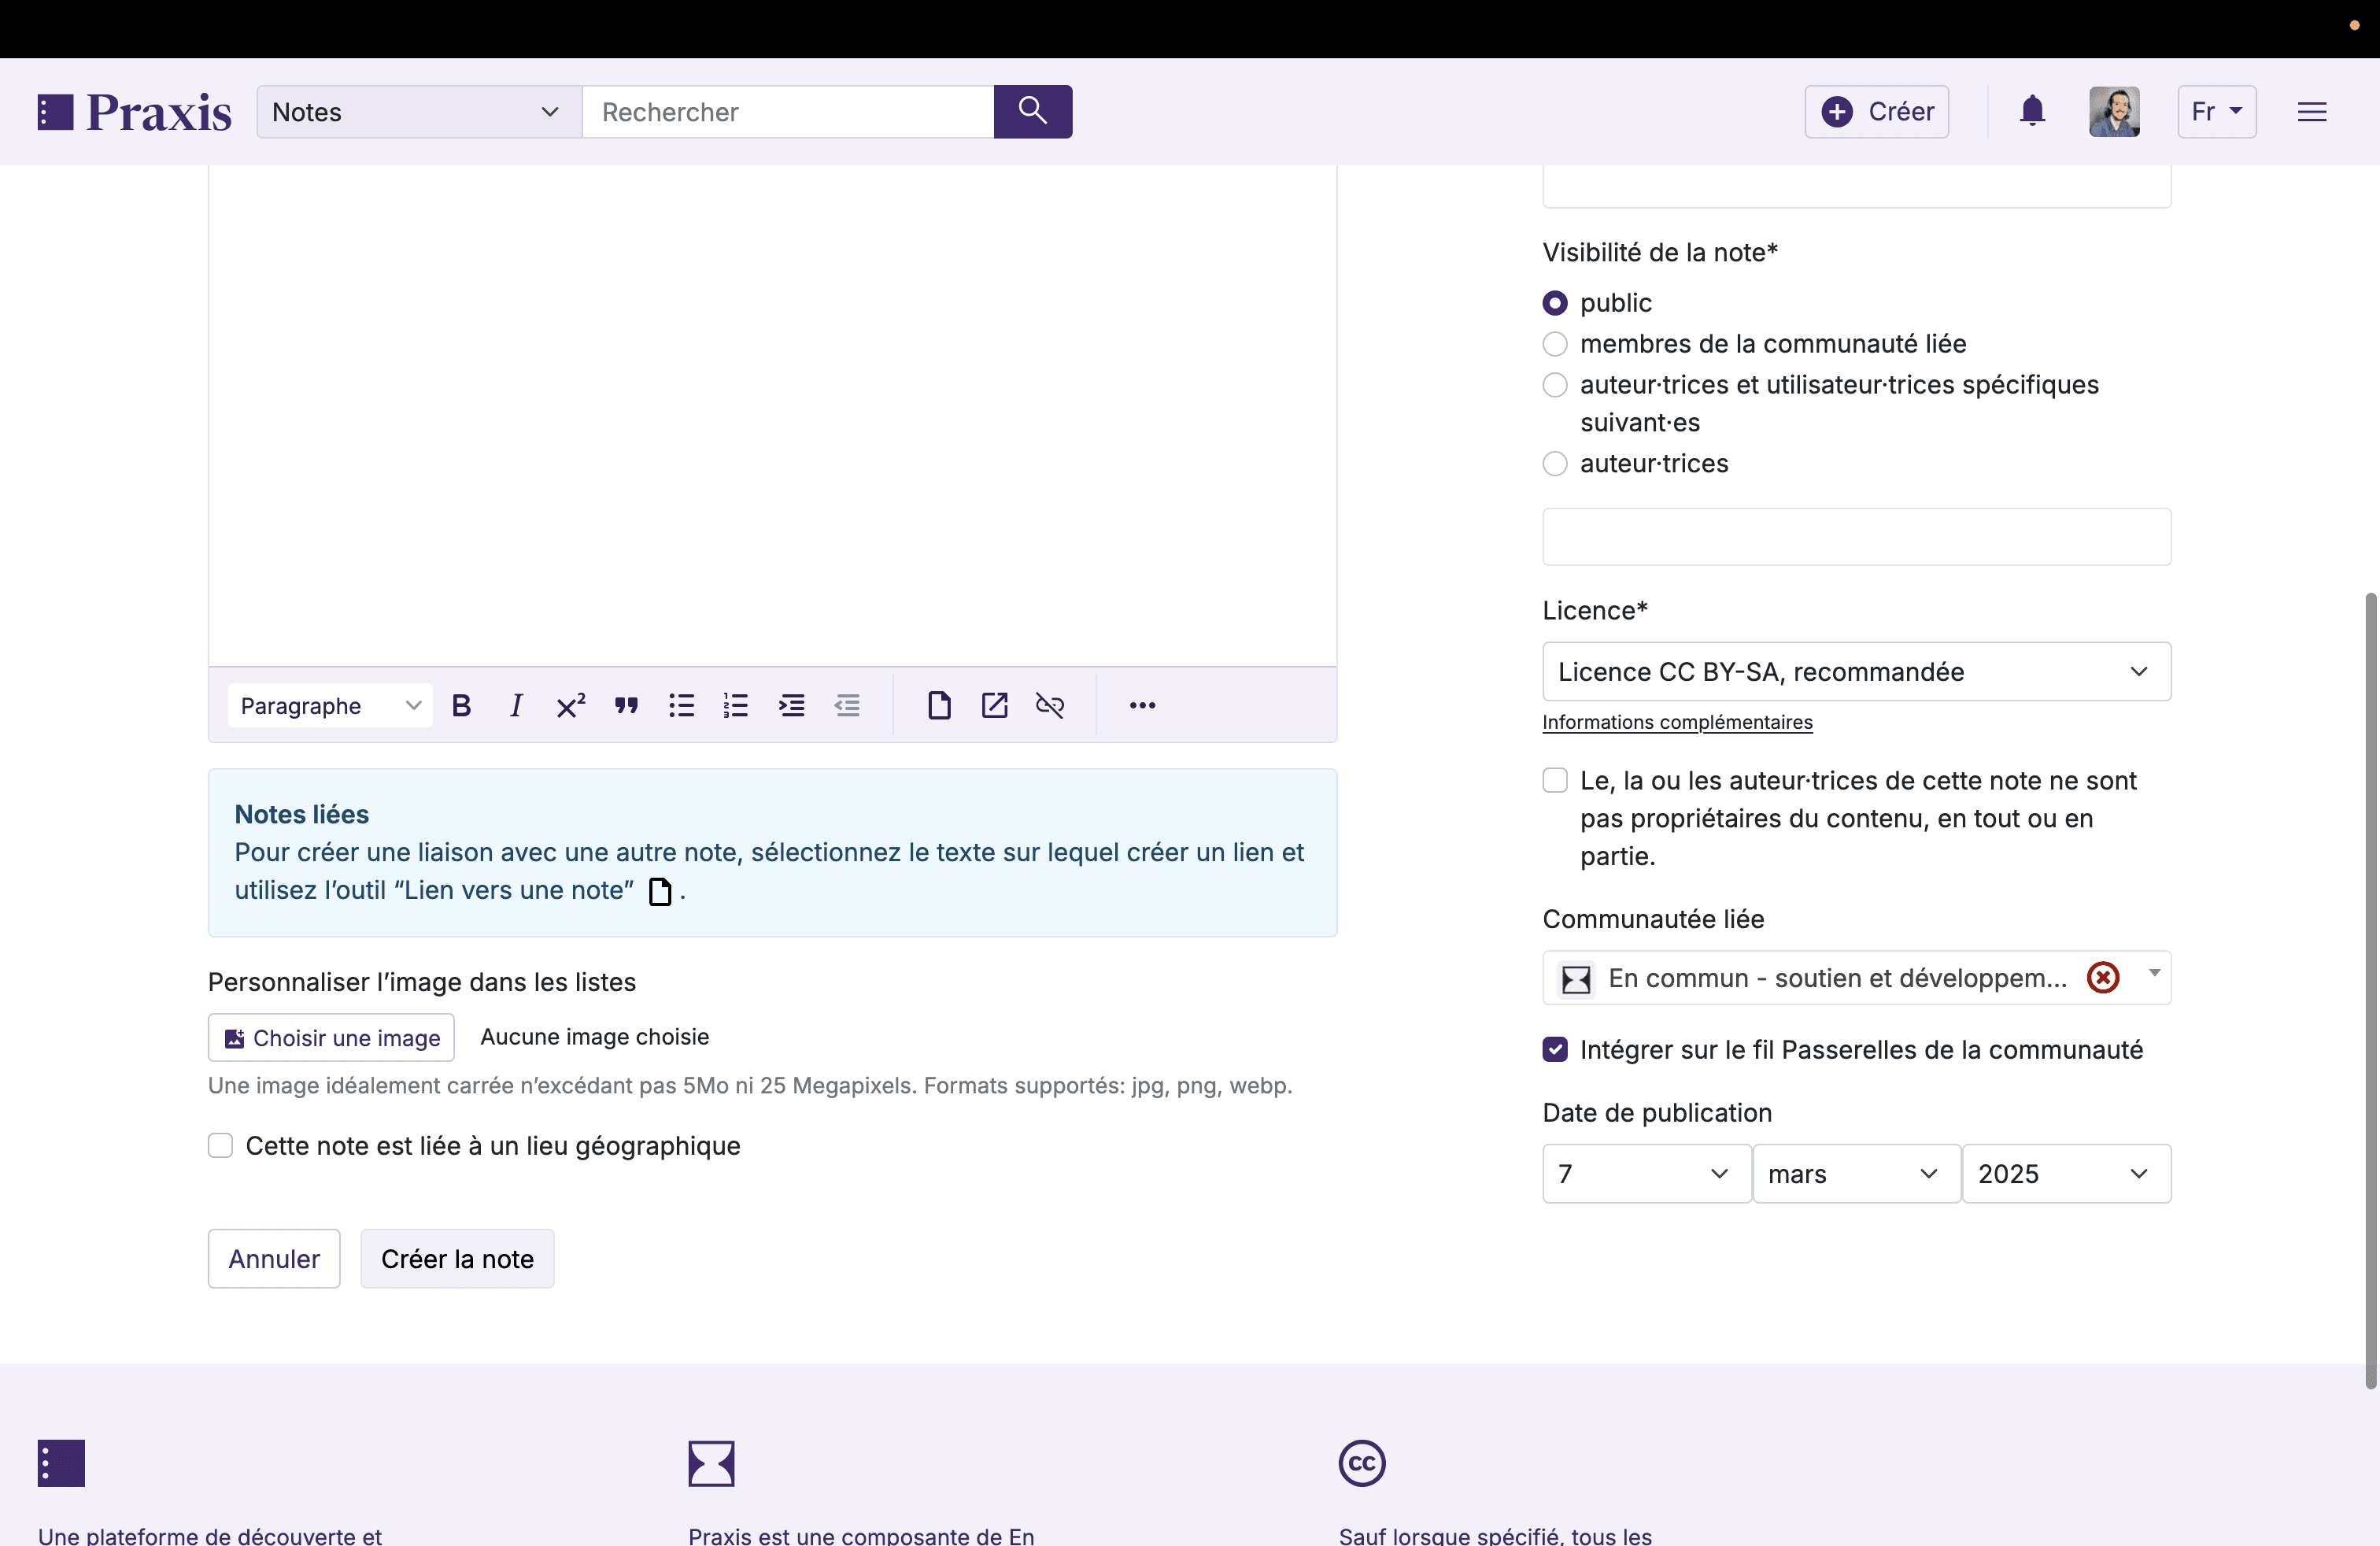
Task: Click the search magnifier button
Action: tap(1033, 111)
